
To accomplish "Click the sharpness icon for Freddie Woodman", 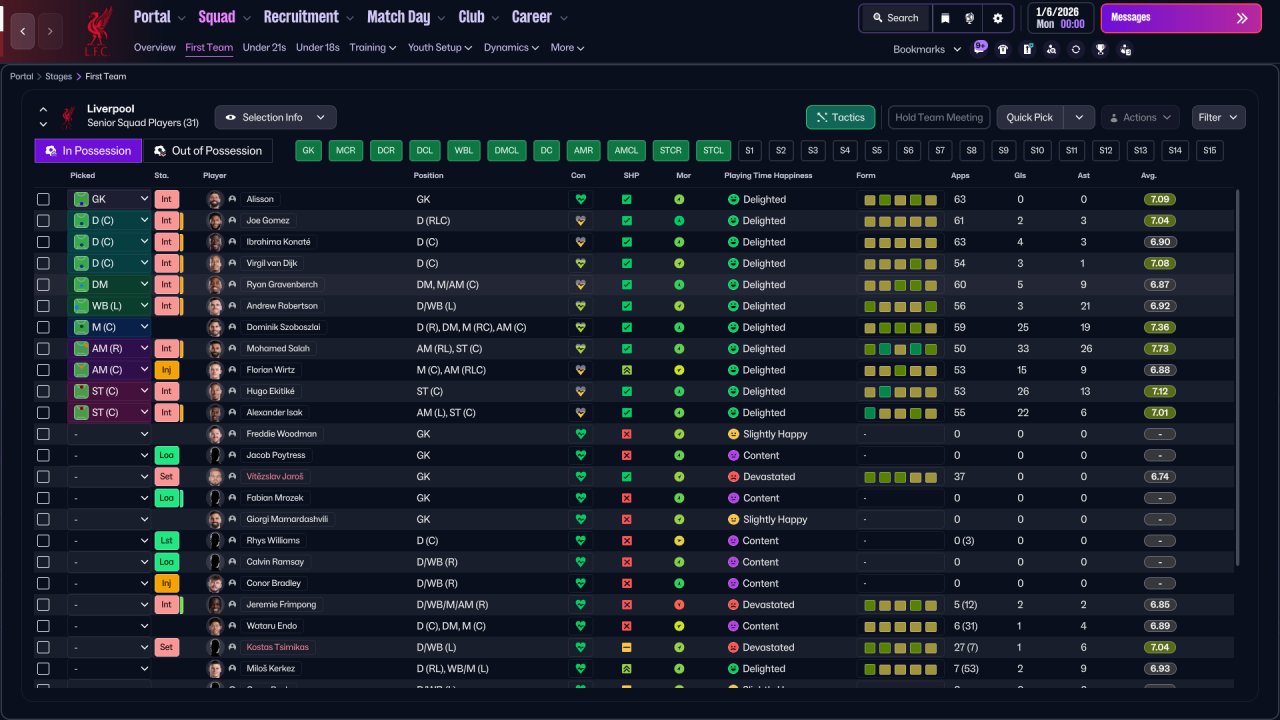I will pyautogui.click(x=627, y=434).
